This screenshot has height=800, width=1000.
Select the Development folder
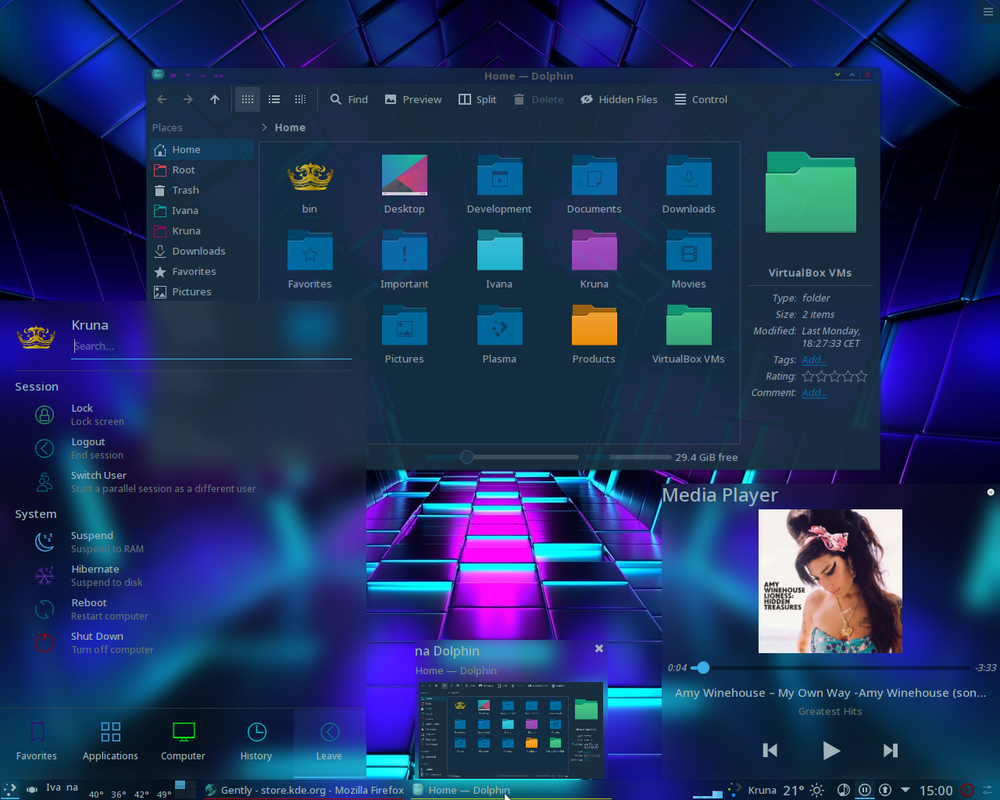pos(499,184)
